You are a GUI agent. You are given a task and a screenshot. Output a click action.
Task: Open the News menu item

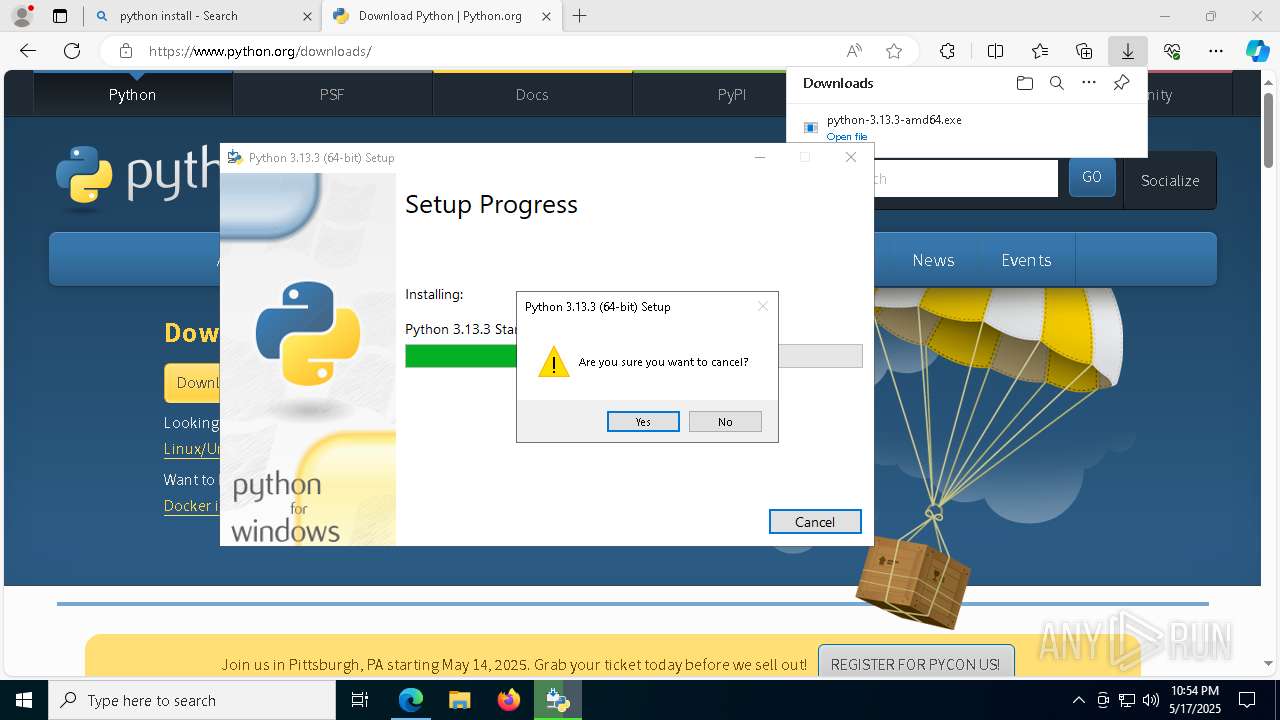(x=933, y=260)
